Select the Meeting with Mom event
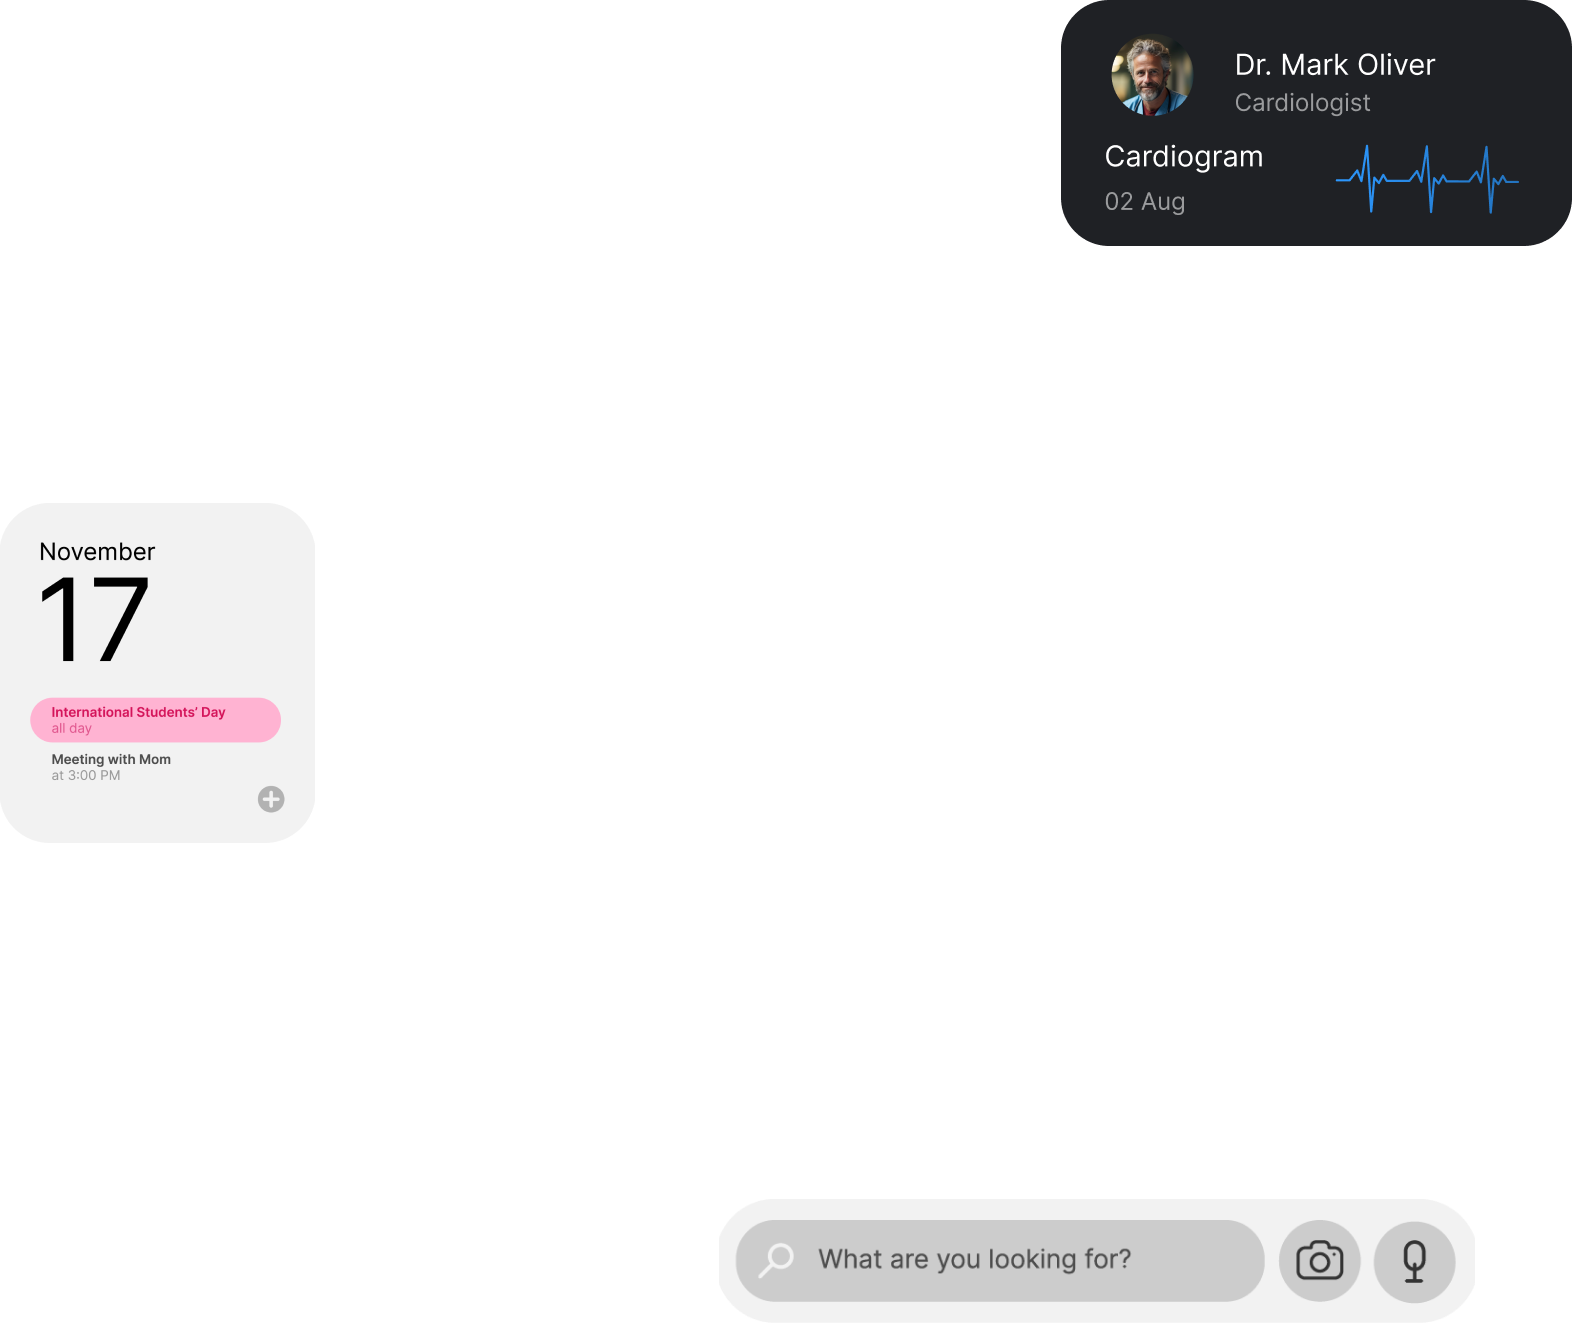Image resolution: width=1572 pixels, height=1323 pixels. coord(111,760)
